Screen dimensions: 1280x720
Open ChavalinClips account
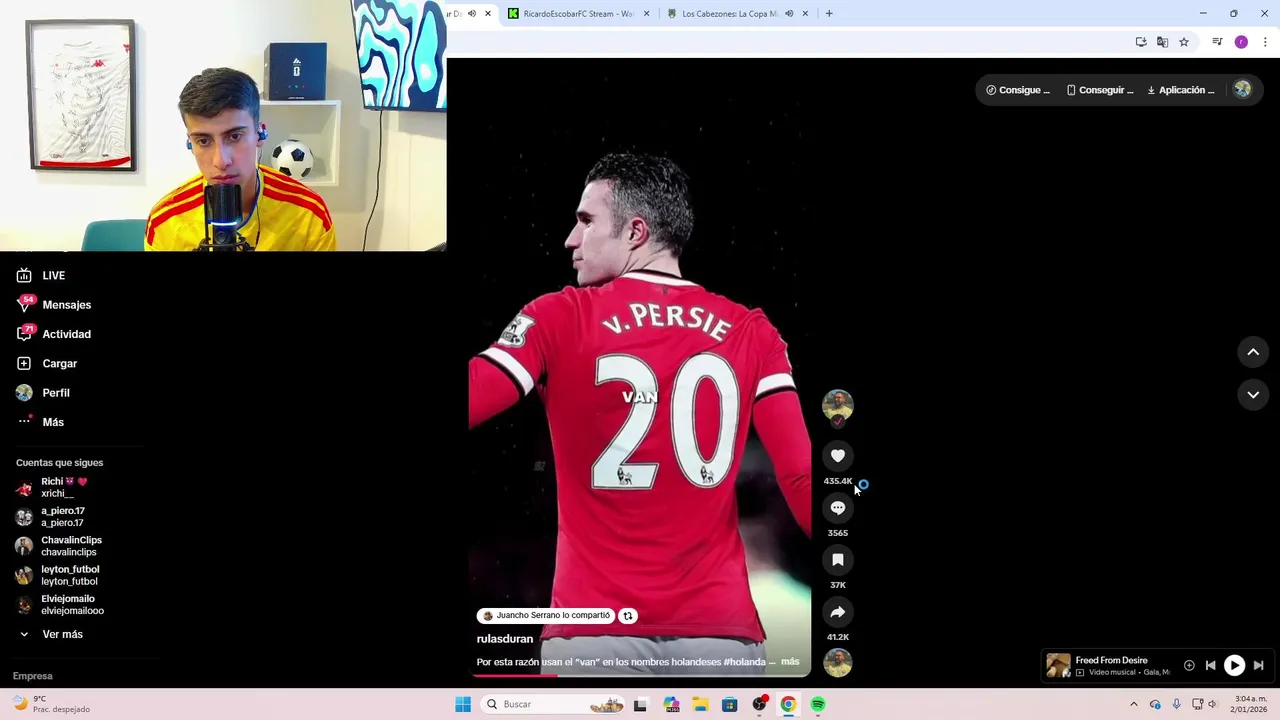click(x=58, y=546)
